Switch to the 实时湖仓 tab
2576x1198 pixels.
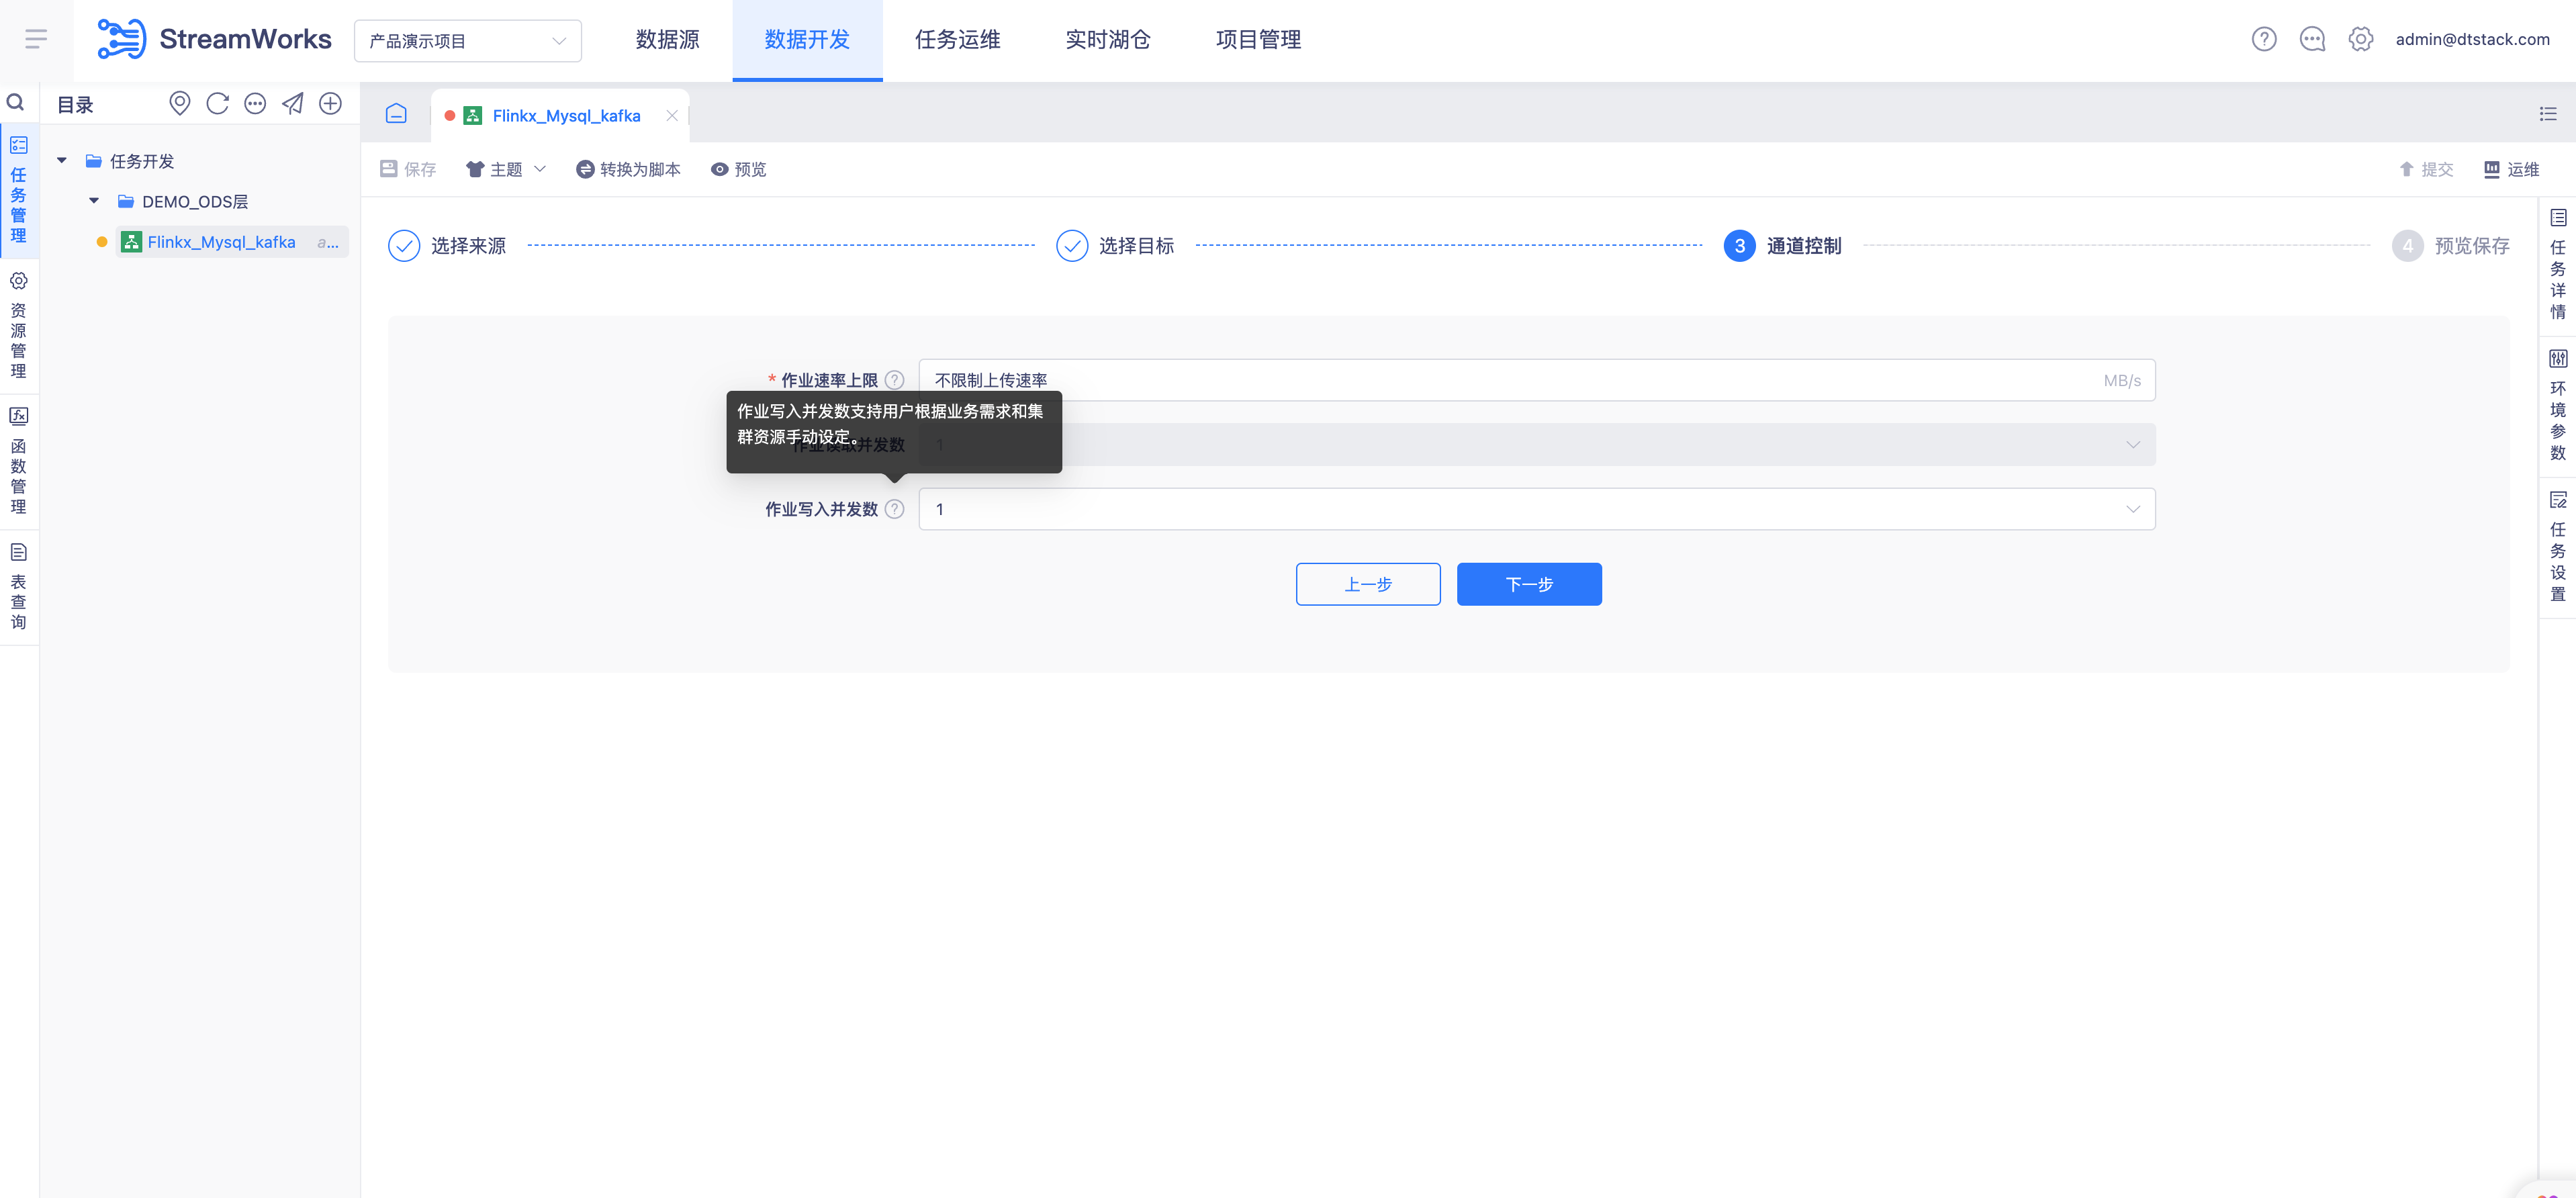(1107, 39)
